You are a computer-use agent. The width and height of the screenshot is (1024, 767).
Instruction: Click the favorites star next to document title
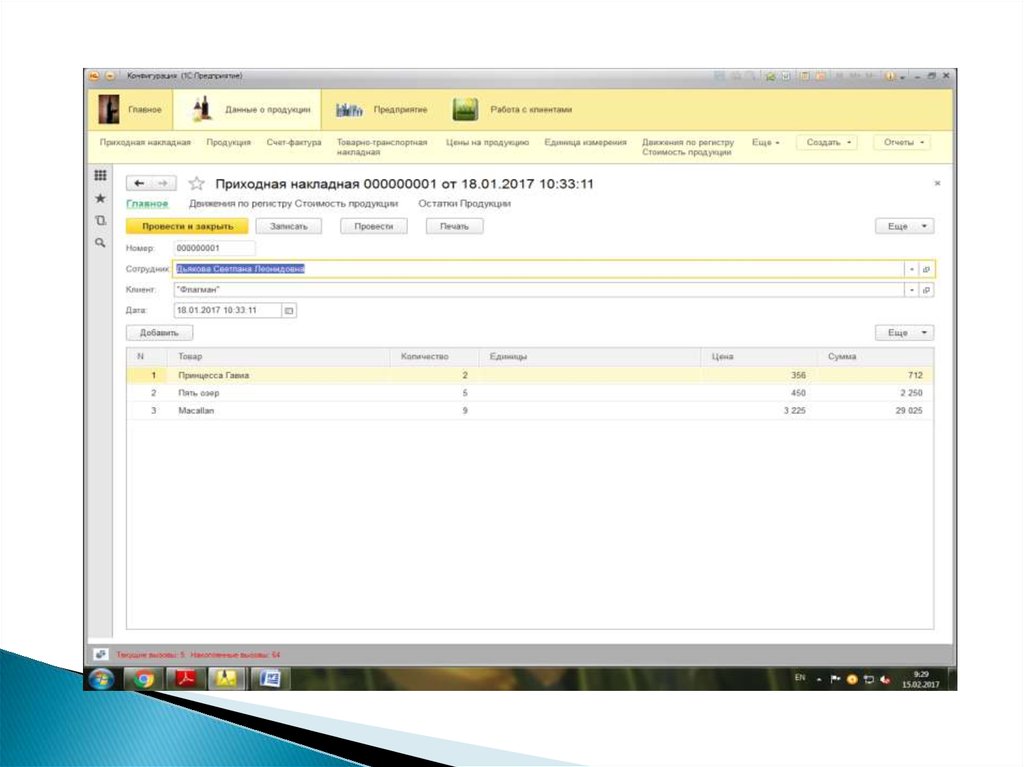coord(197,184)
